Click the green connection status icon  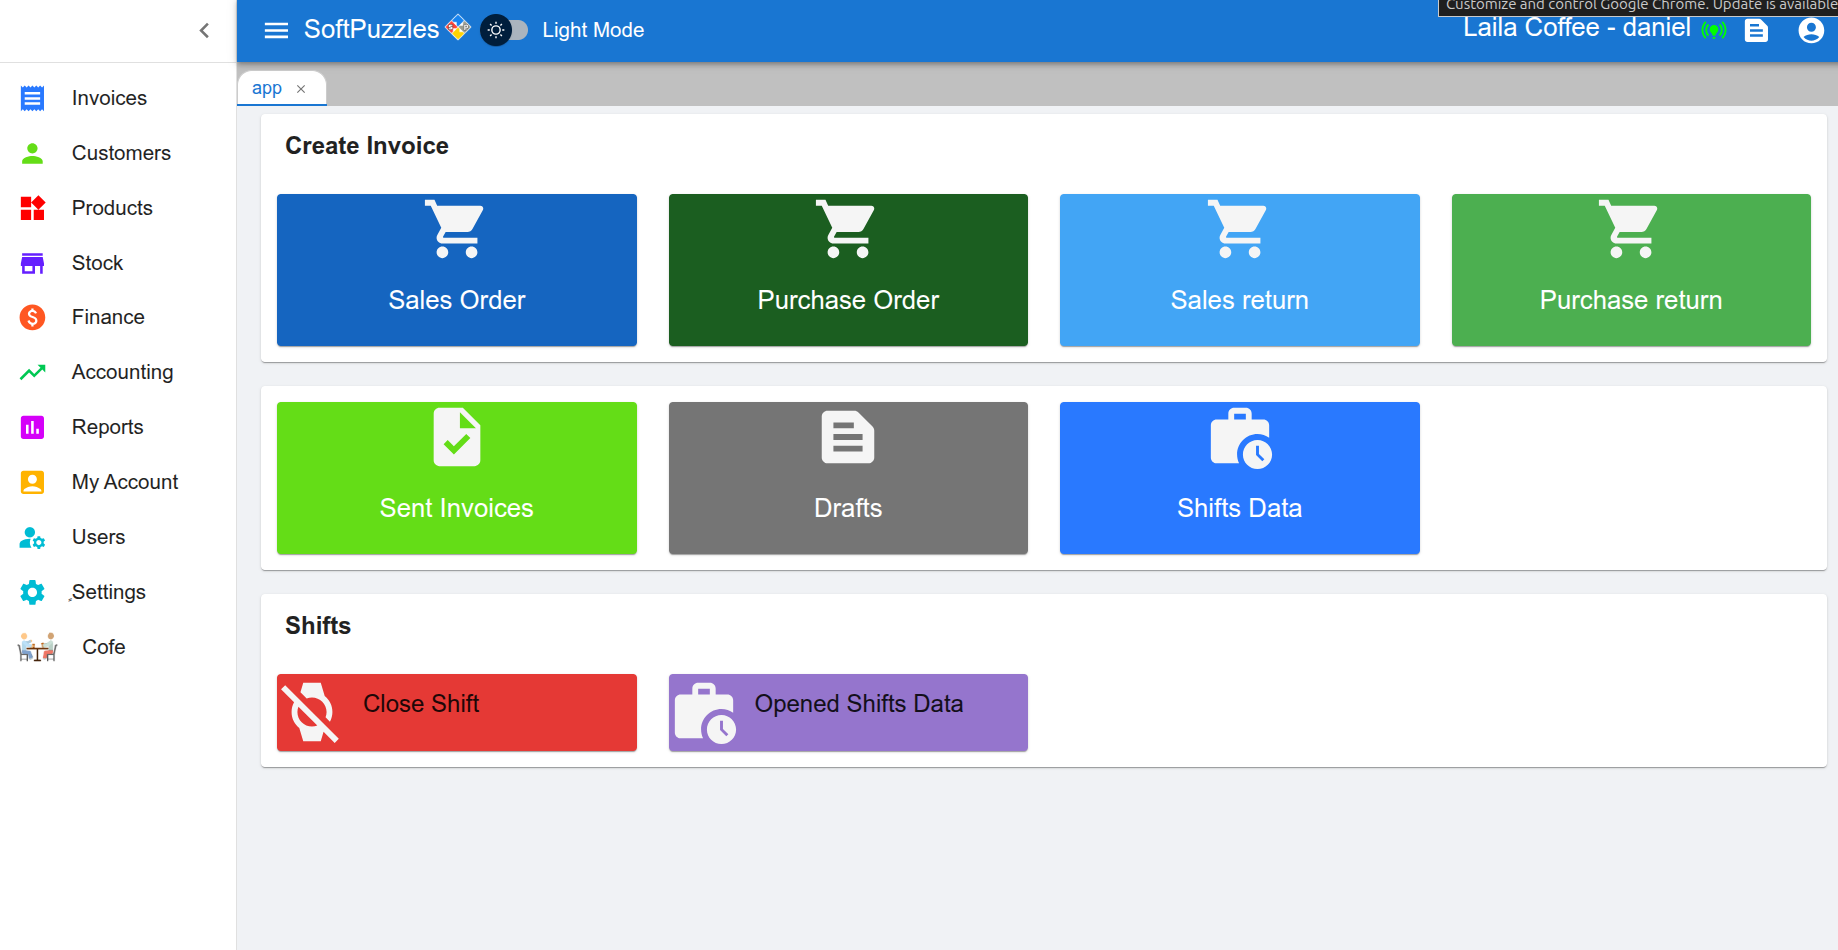pyautogui.click(x=1714, y=31)
